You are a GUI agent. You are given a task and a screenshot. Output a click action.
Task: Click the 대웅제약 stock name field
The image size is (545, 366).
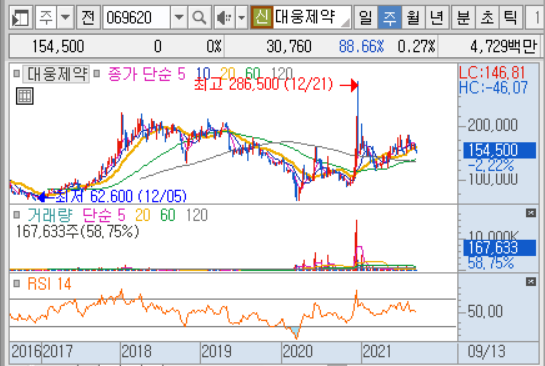click(312, 17)
